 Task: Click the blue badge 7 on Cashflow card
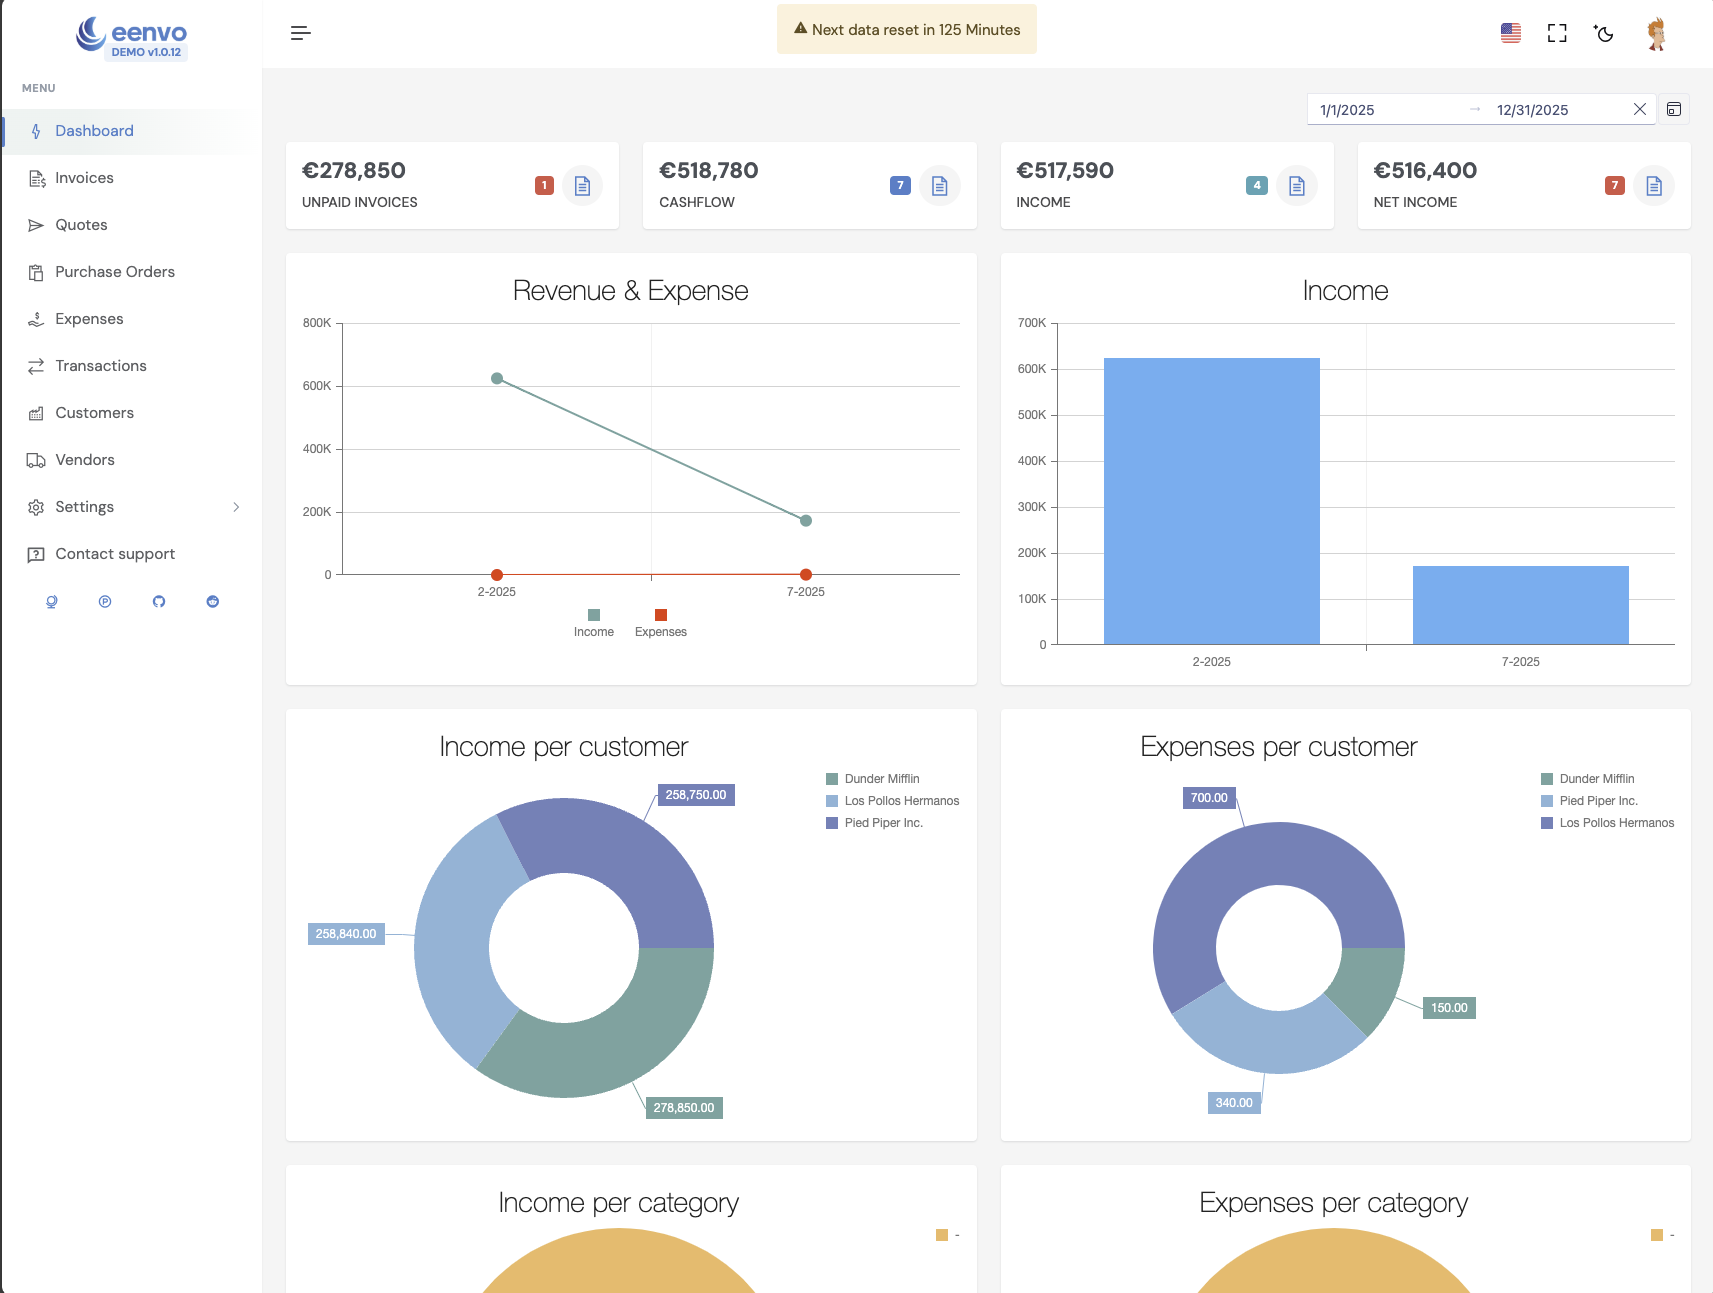[x=900, y=185]
